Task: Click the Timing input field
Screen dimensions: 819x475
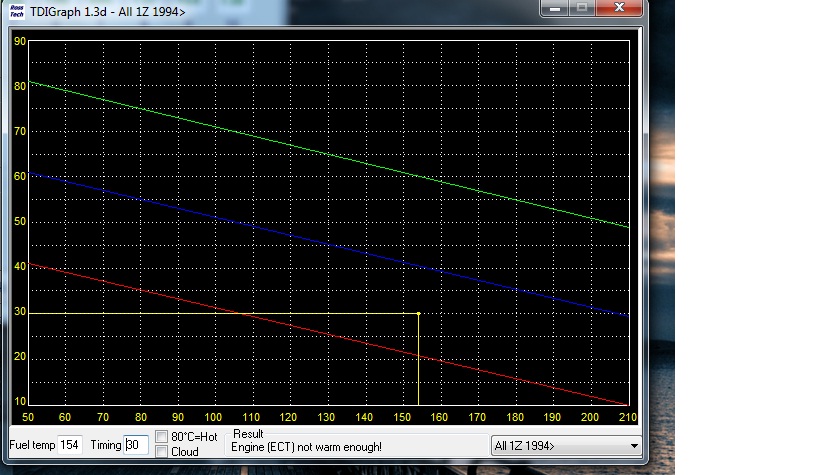Action: (135, 445)
